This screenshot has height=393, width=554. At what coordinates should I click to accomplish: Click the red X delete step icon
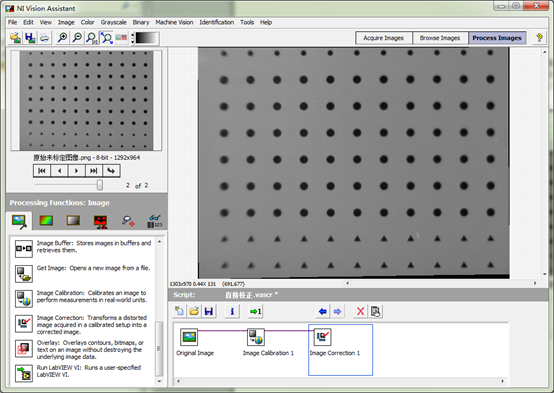click(360, 311)
